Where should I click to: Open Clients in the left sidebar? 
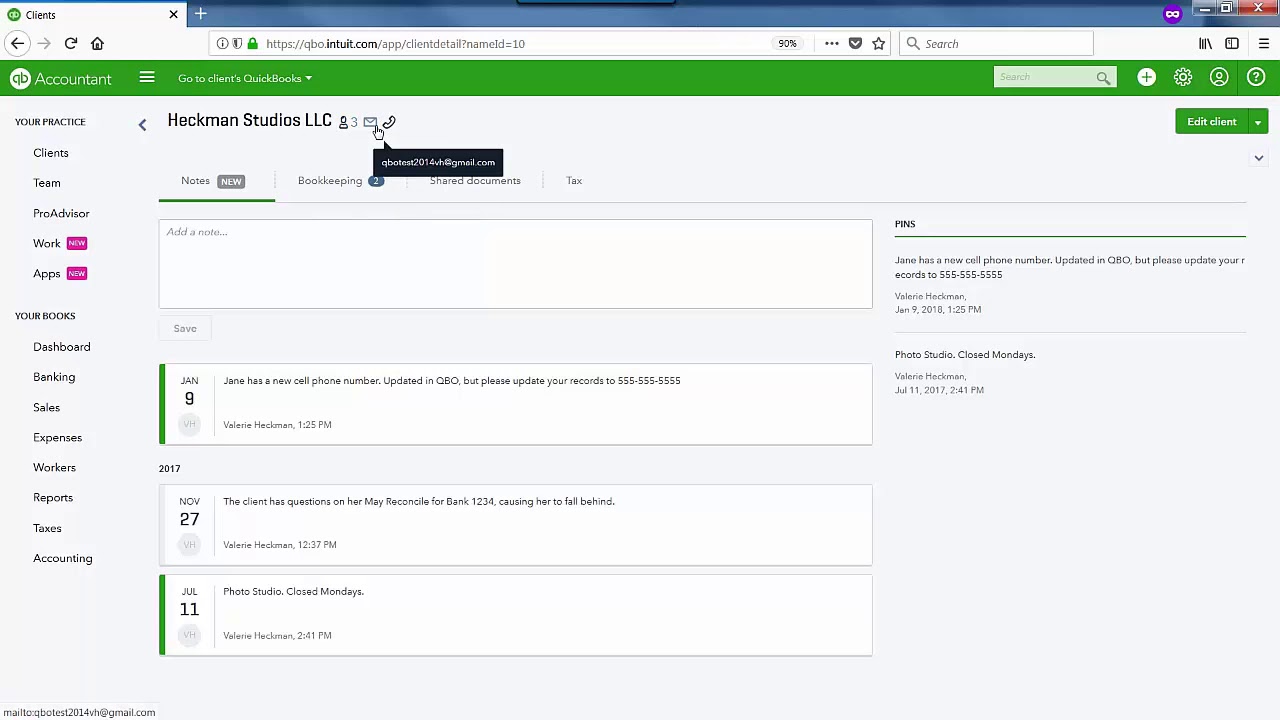tap(51, 153)
